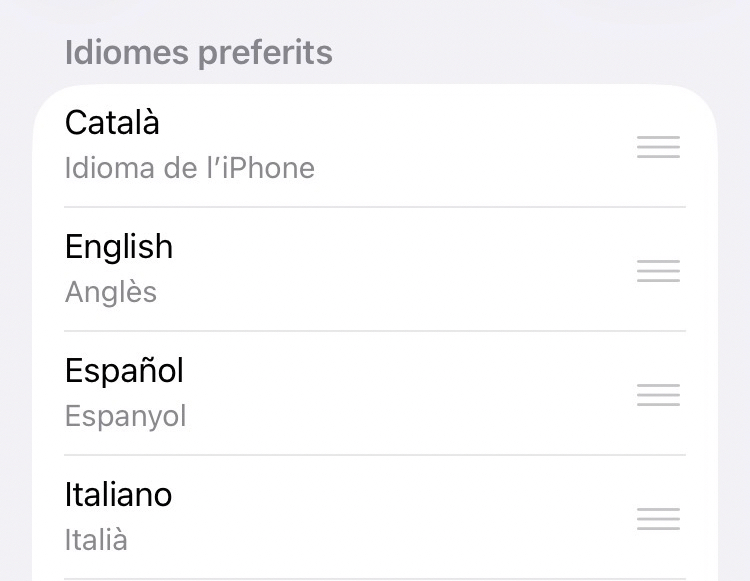750x581 pixels.
Task: Click the "Idioma de l'iPhone" subtitle
Action: (190, 168)
